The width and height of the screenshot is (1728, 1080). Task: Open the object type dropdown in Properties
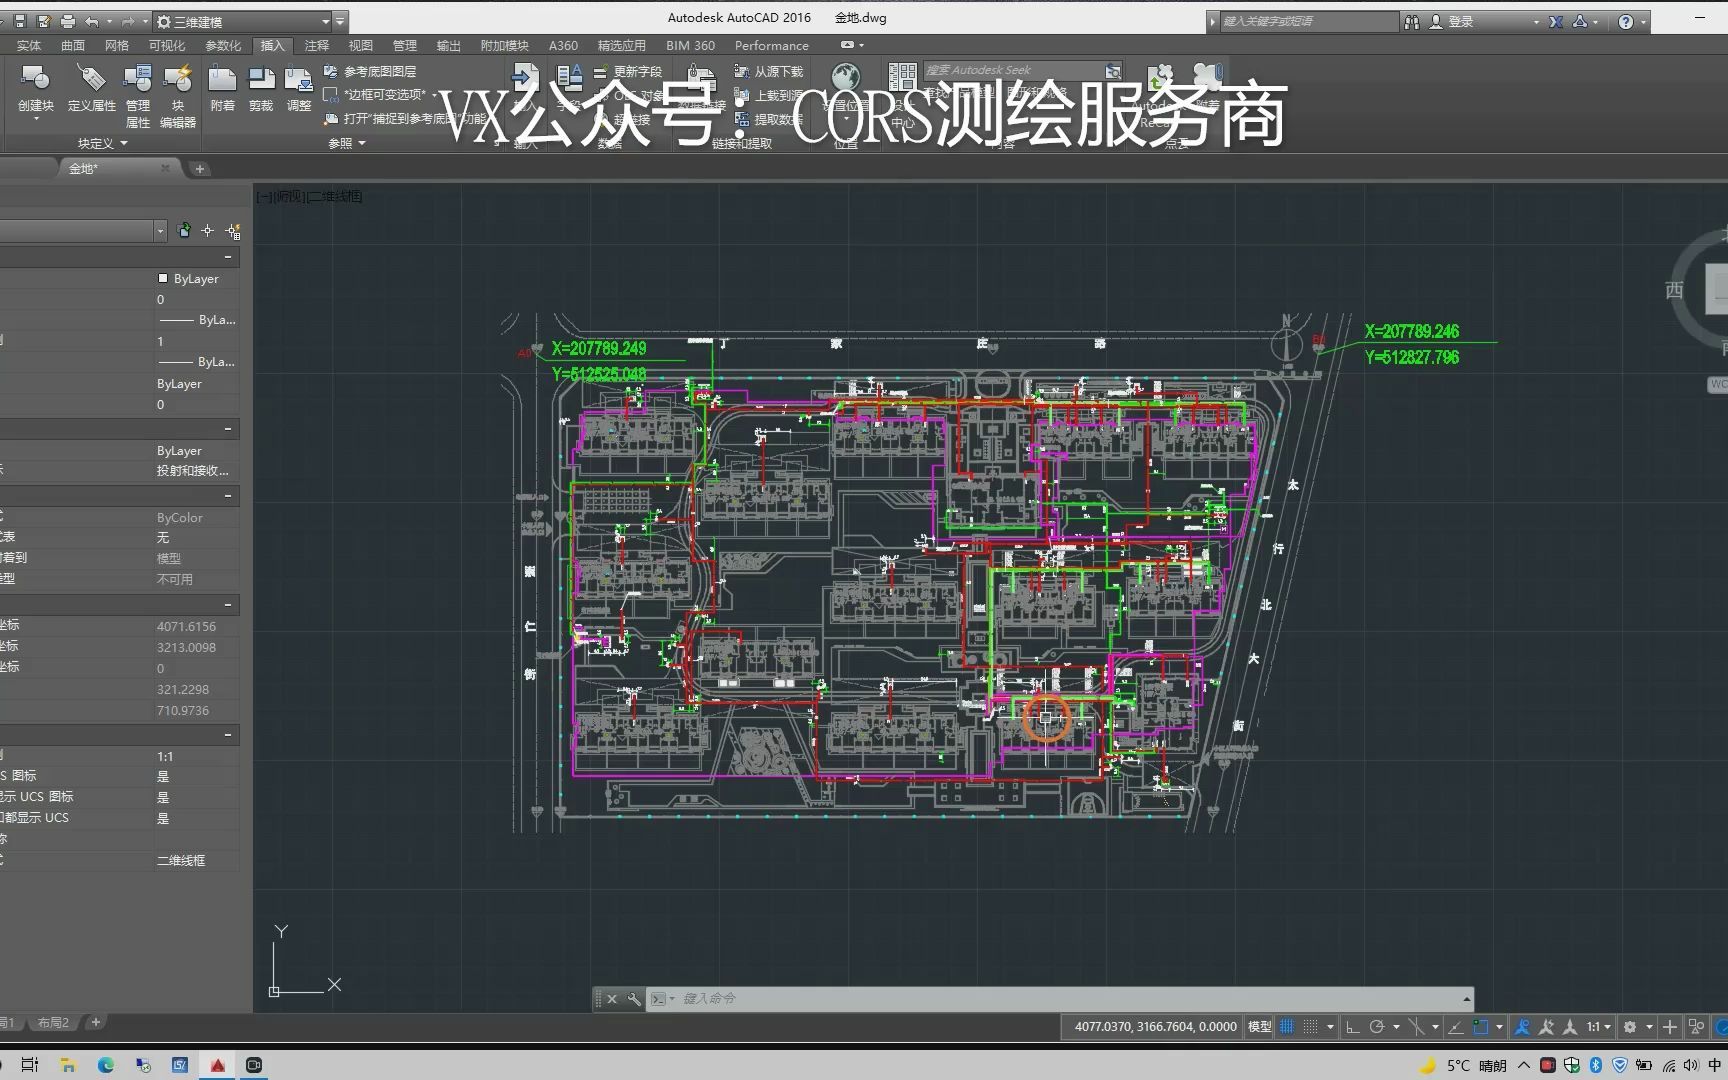click(x=160, y=231)
